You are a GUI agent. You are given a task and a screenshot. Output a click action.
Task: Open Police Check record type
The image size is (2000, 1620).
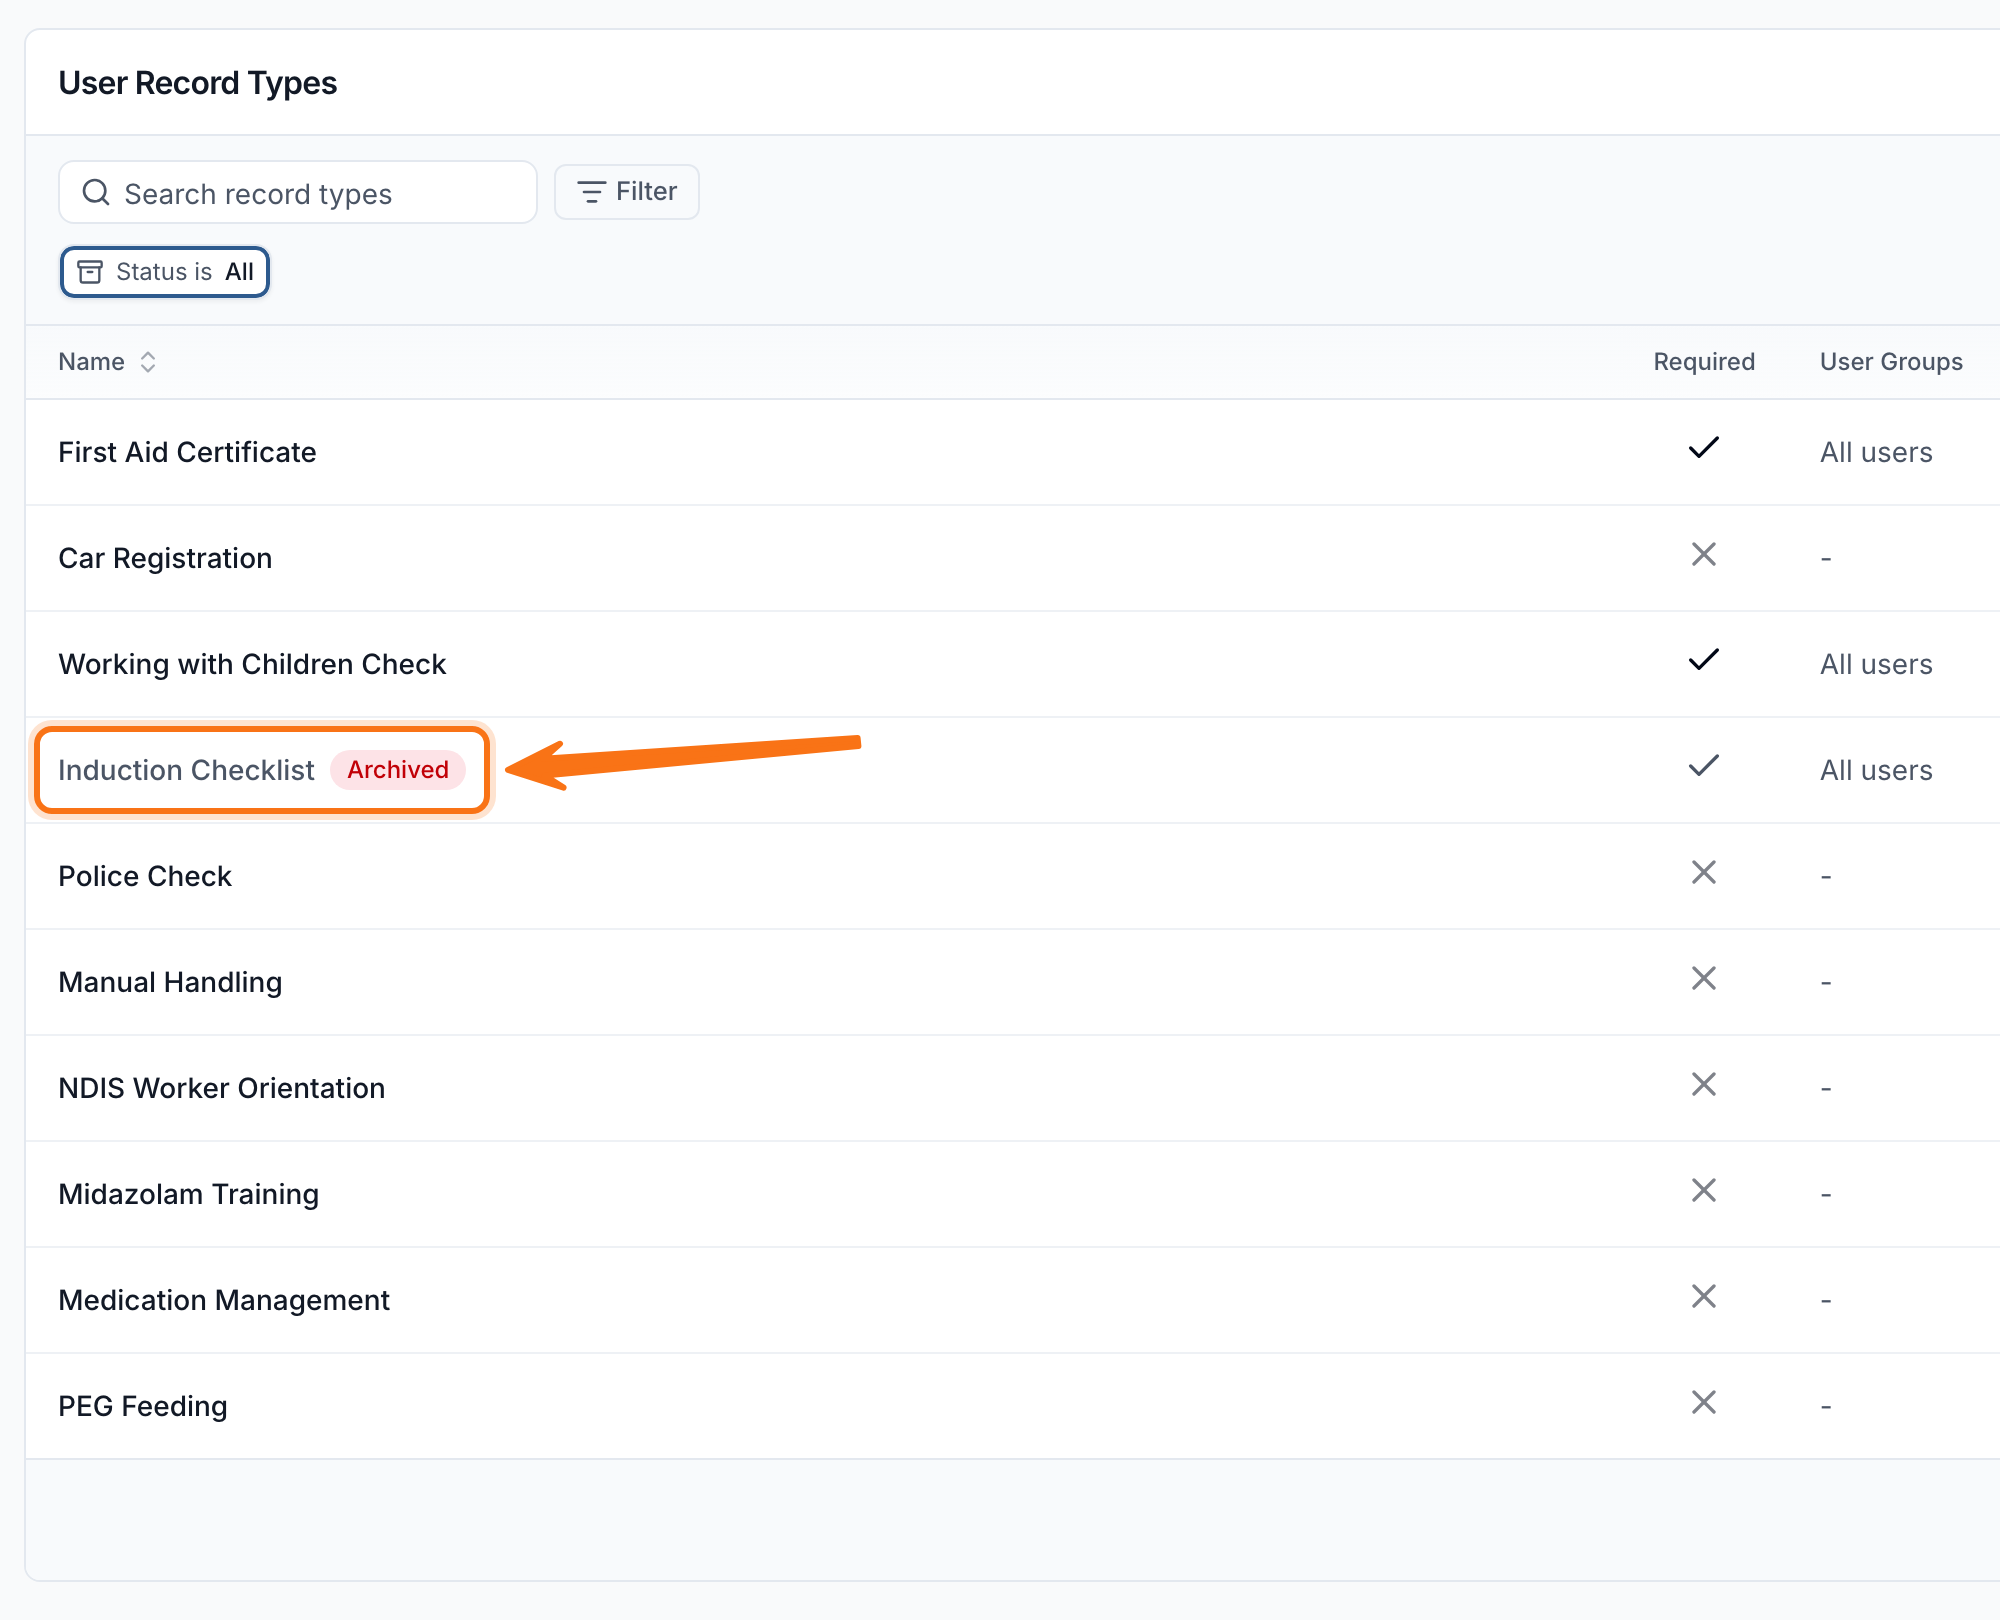click(145, 876)
